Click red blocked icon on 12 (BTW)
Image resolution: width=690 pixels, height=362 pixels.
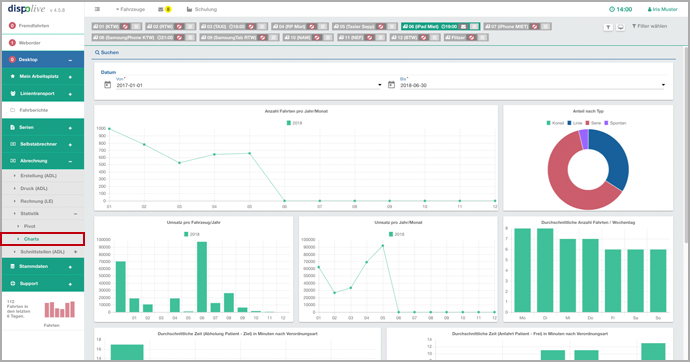423,38
